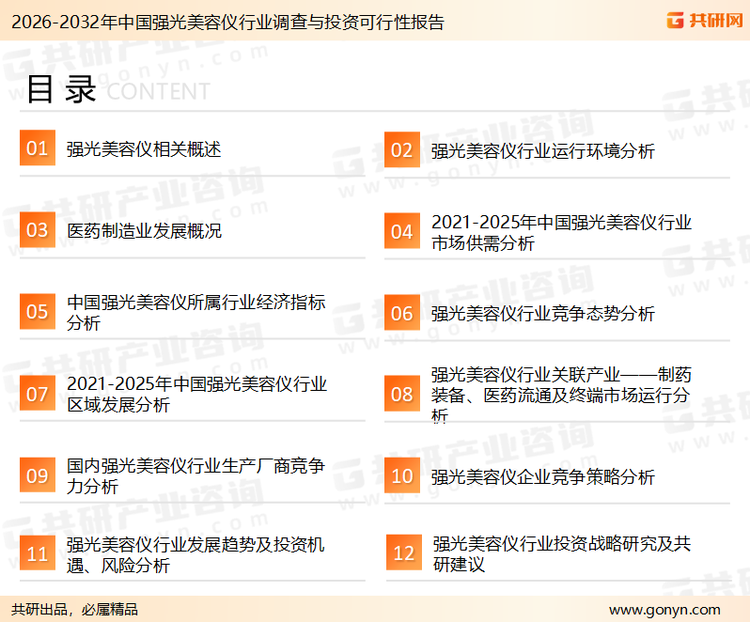Select the 10 chapter number box

[x=401, y=476]
